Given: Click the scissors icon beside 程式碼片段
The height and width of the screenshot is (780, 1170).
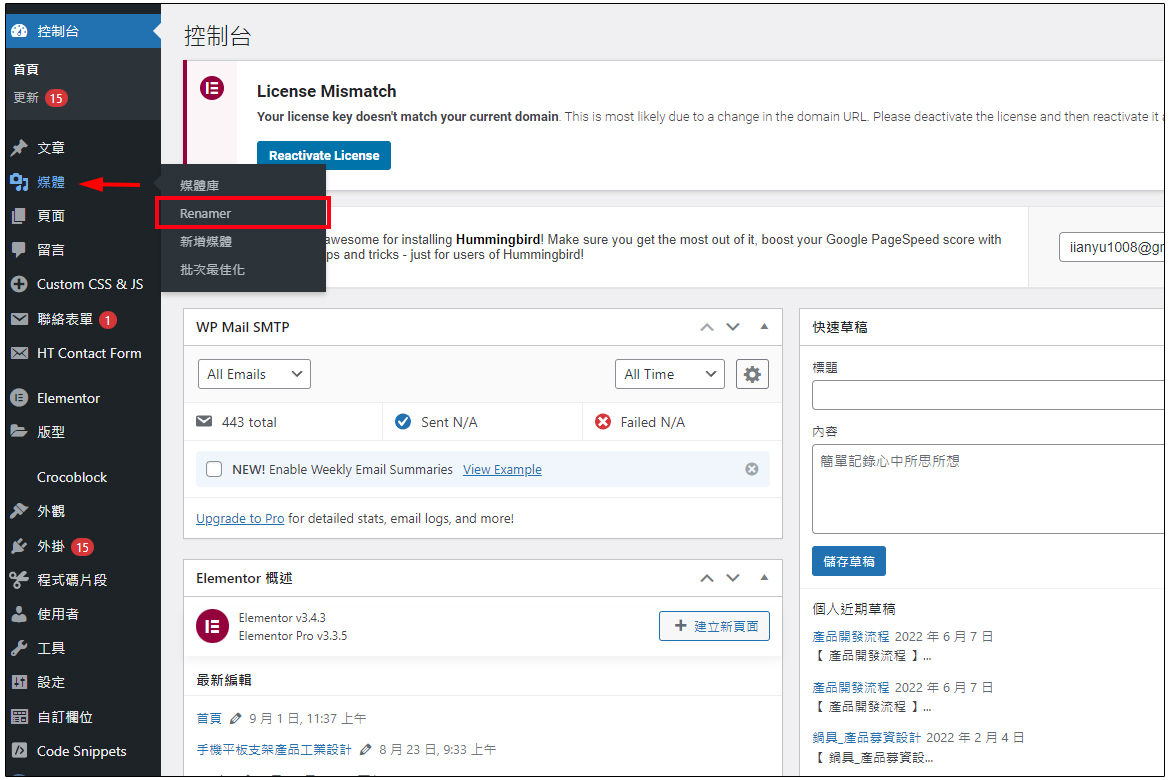Looking at the screenshot, I should pyautogui.click(x=19, y=579).
